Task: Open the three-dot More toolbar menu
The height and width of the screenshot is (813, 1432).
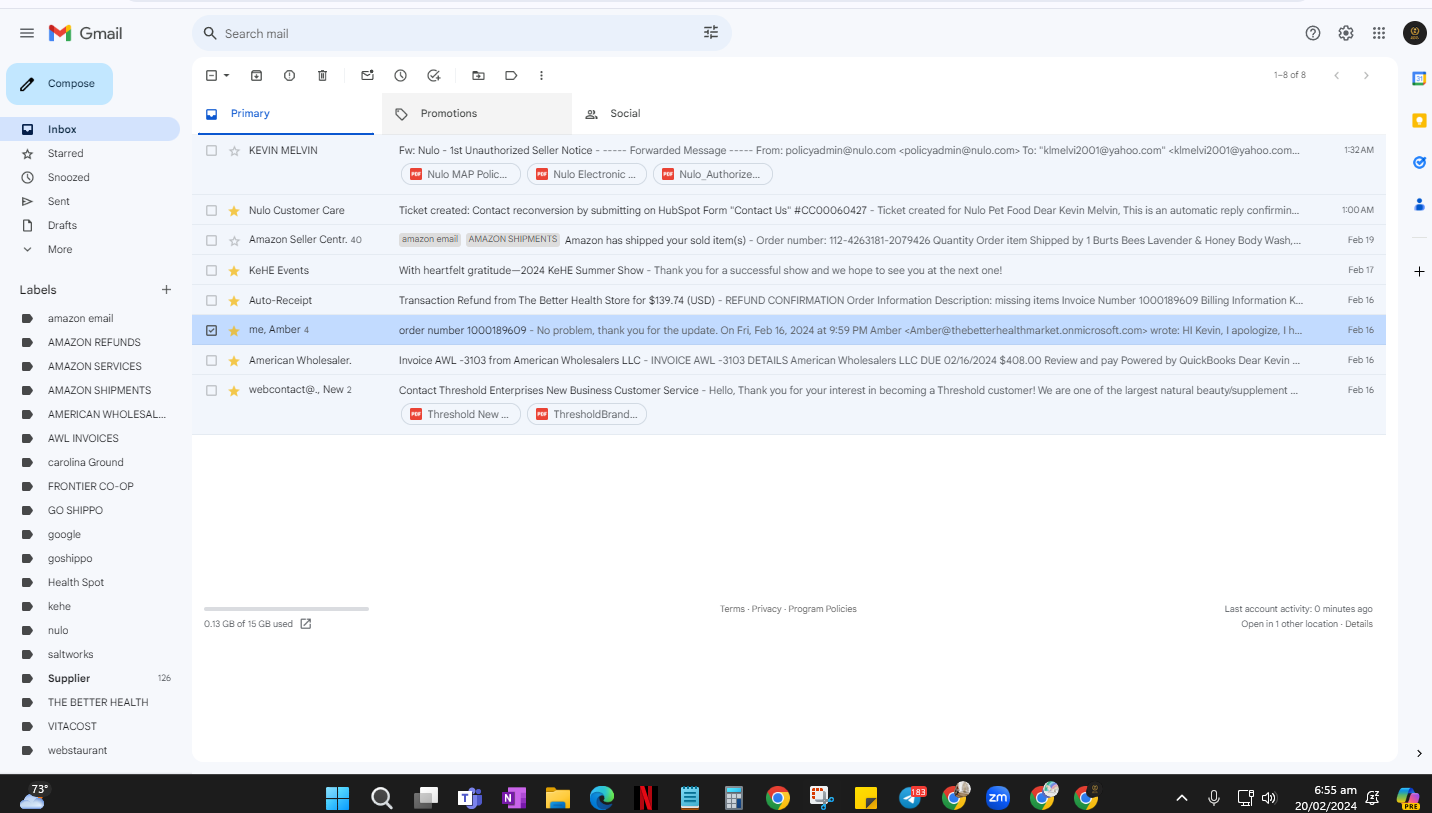Action: pos(541,75)
